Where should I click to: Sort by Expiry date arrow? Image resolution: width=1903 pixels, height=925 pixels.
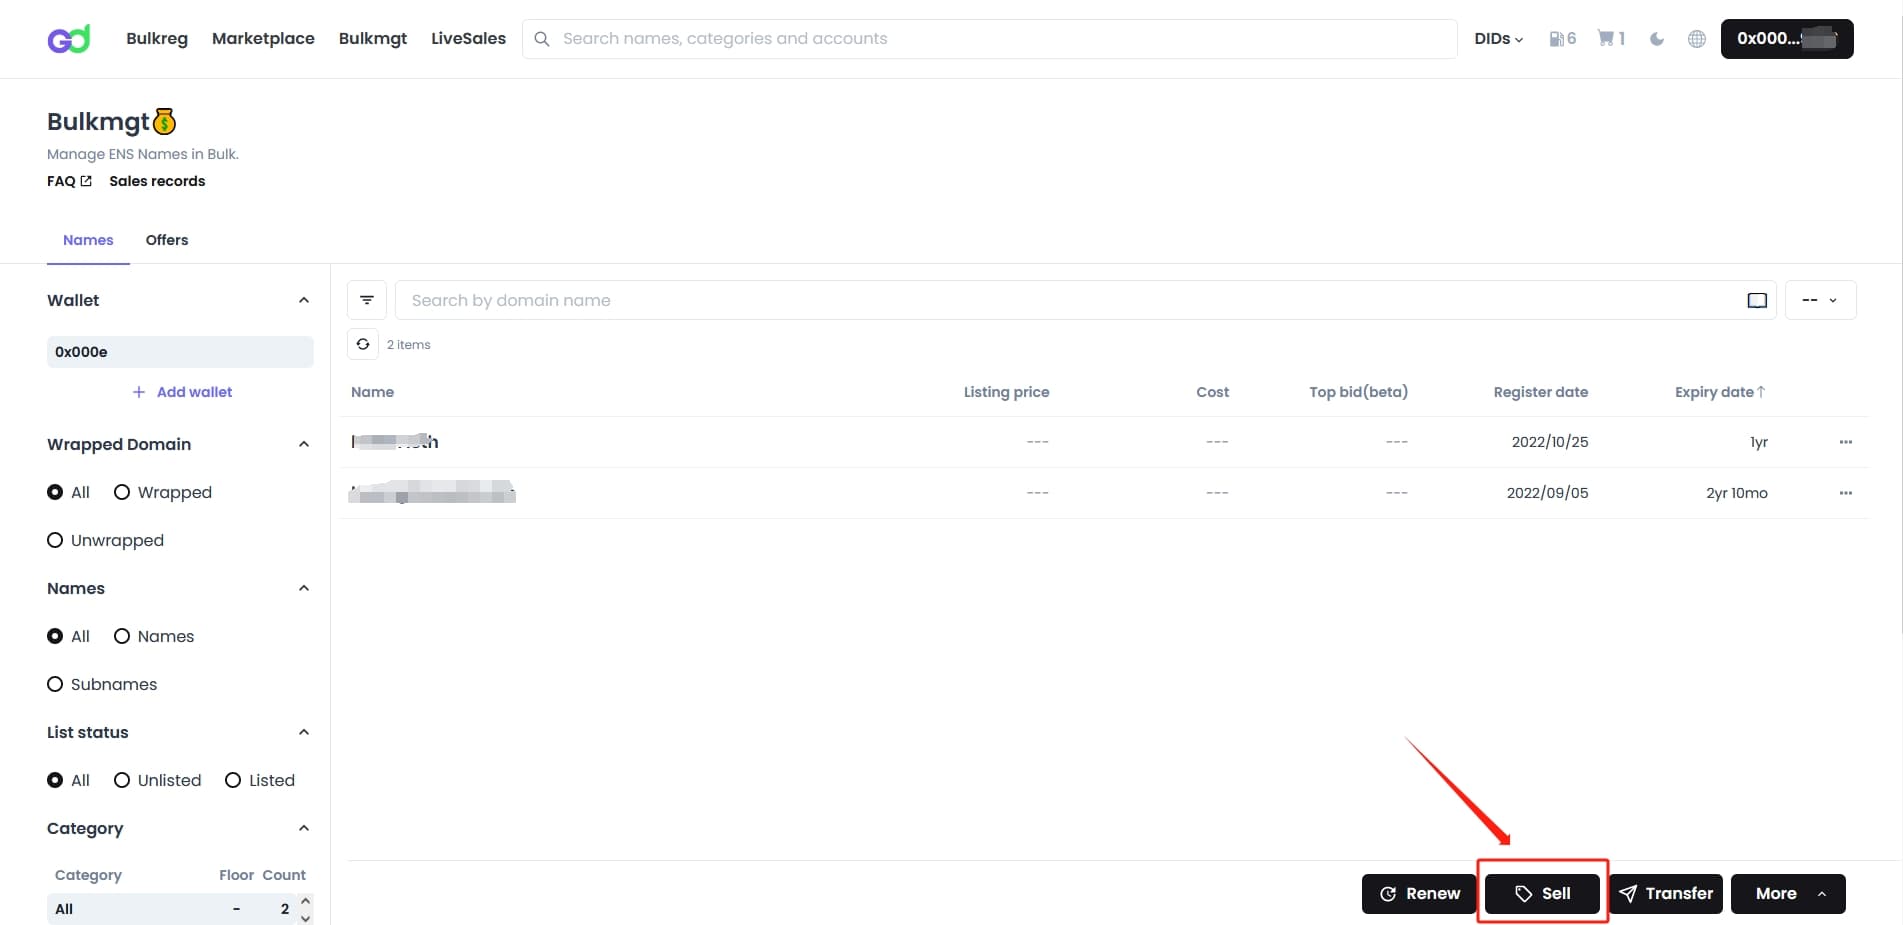point(1761,392)
